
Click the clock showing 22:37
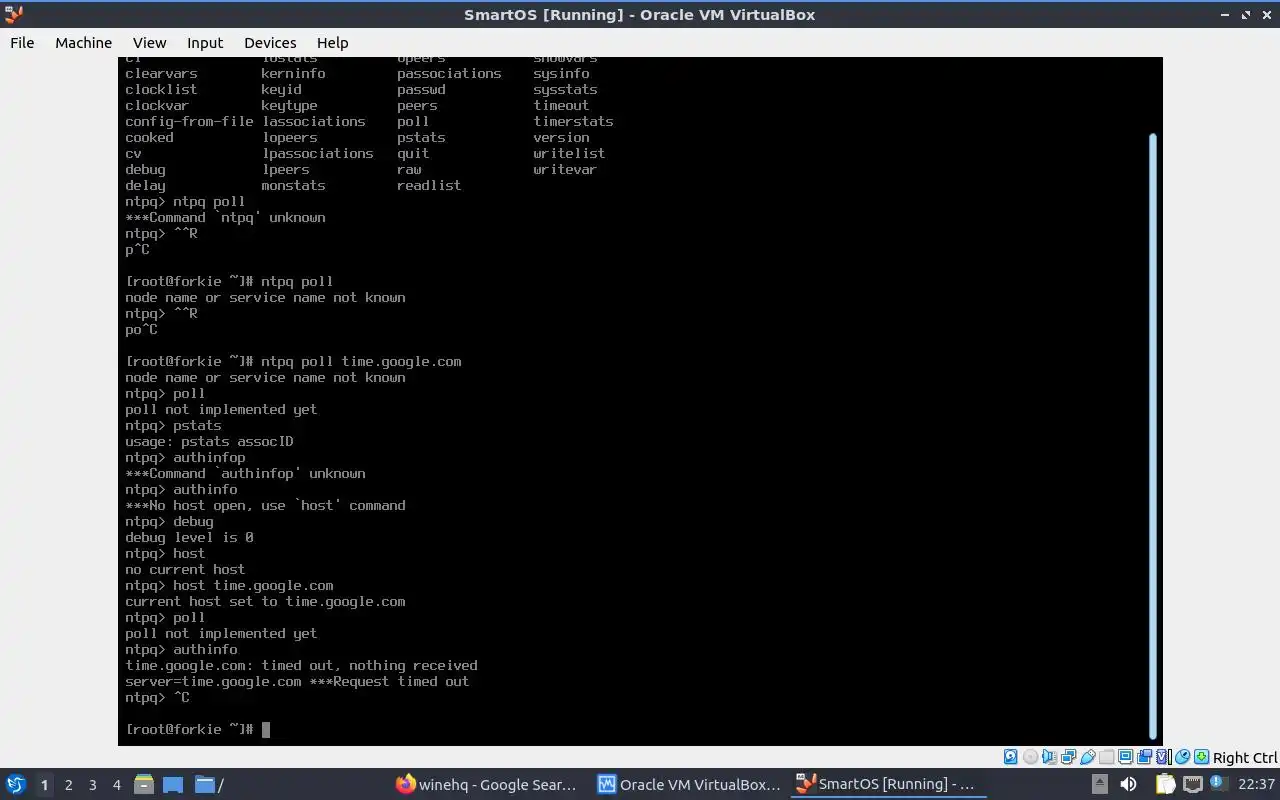tap(1256, 784)
